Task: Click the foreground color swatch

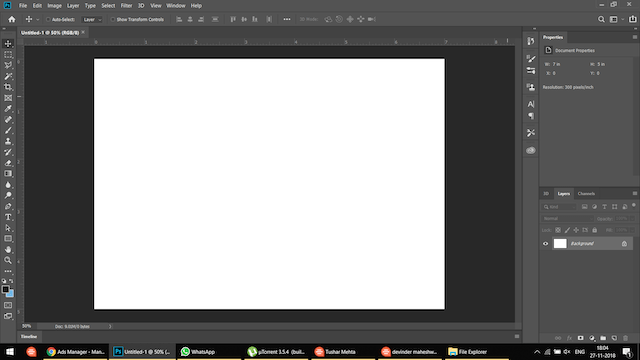Action: (x=5, y=289)
